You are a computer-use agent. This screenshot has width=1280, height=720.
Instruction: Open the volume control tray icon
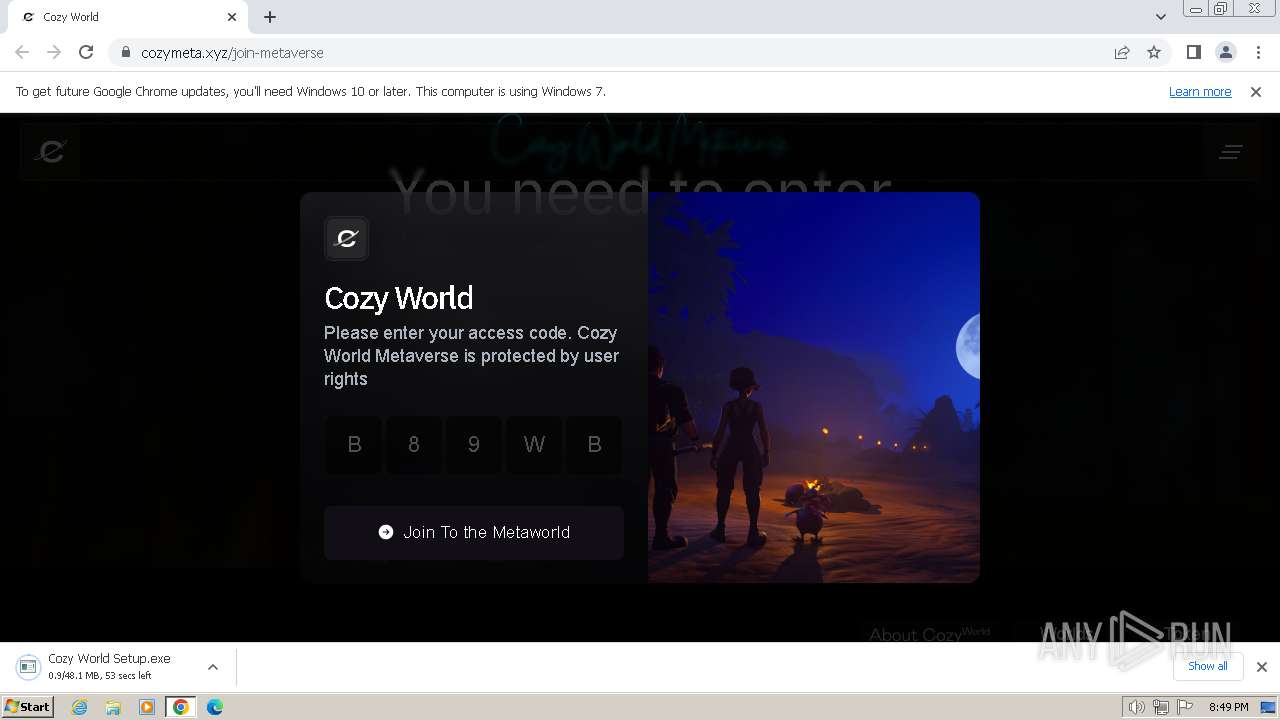(x=1136, y=707)
